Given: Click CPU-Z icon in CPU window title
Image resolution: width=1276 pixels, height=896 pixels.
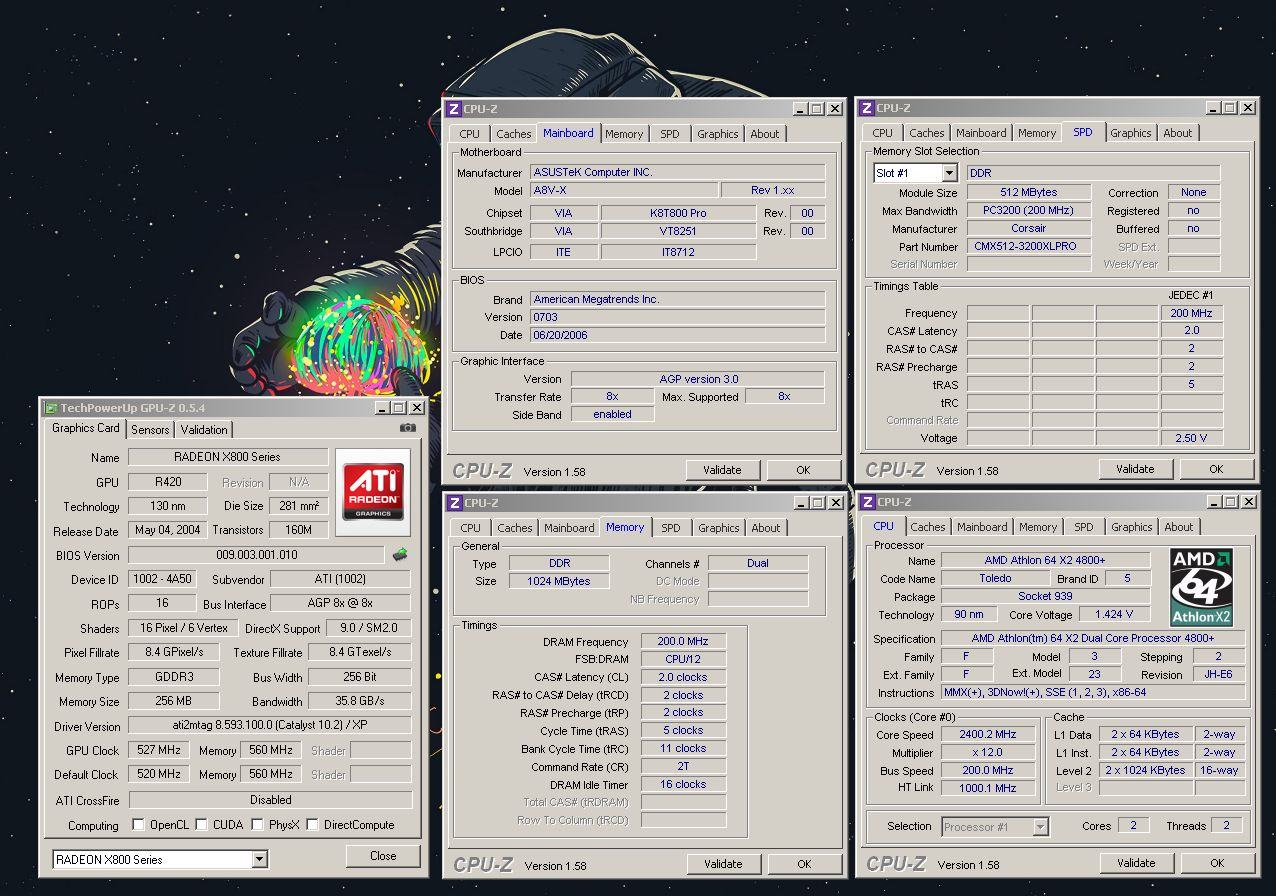Looking at the screenshot, I should [x=867, y=501].
